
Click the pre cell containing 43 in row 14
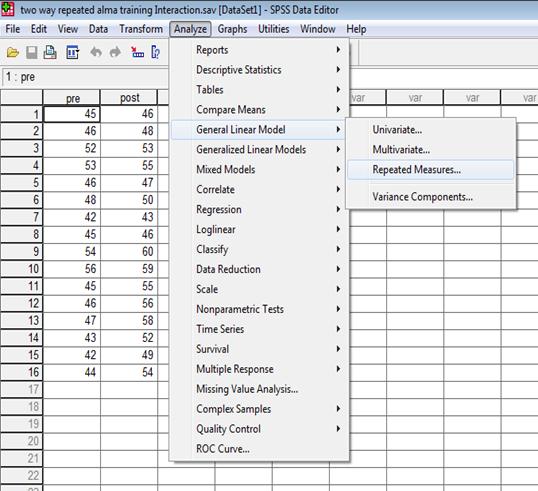(72, 338)
